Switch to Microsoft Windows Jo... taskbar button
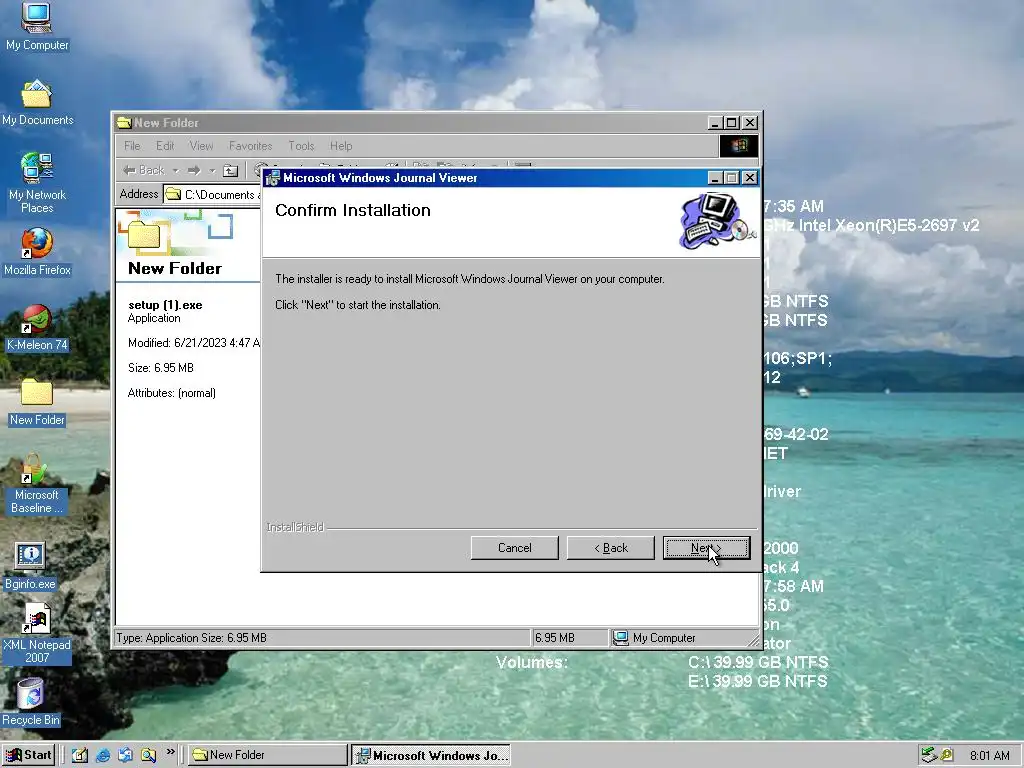The height and width of the screenshot is (768, 1024). pyautogui.click(x=431, y=755)
